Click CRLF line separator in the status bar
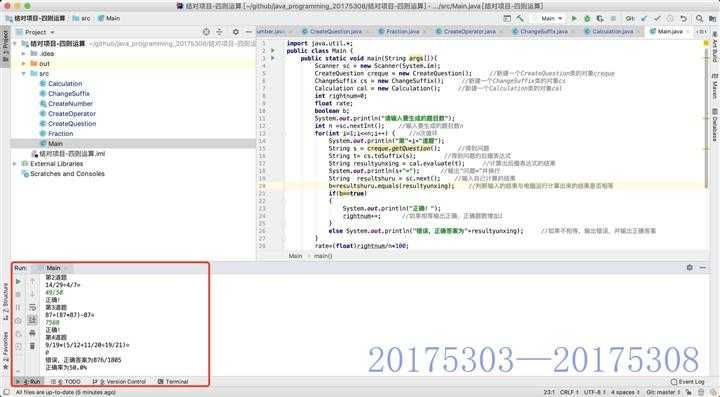This screenshot has height=397, width=720. pos(569,392)
